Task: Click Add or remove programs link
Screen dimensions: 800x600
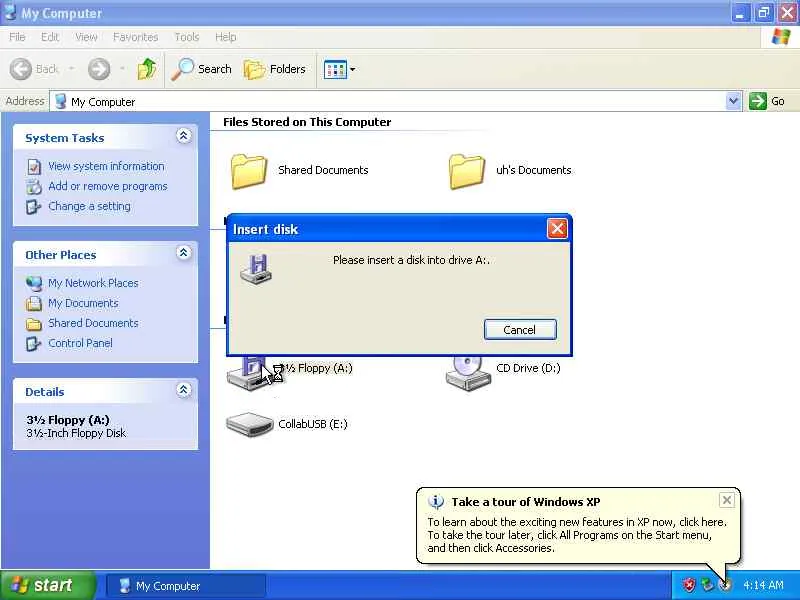Action: pyautogui.click(x=108, y=186)
